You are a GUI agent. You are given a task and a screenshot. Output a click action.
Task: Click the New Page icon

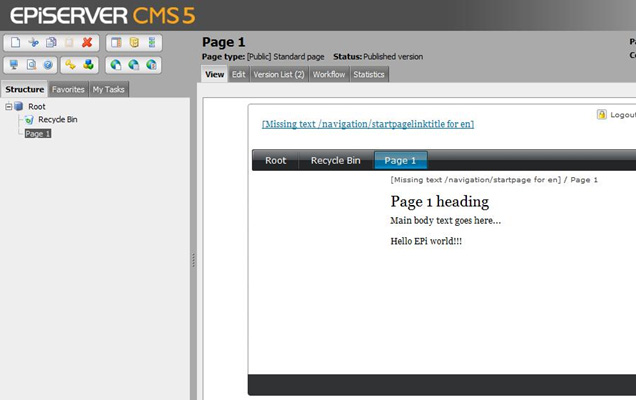(x=15, y=43)
